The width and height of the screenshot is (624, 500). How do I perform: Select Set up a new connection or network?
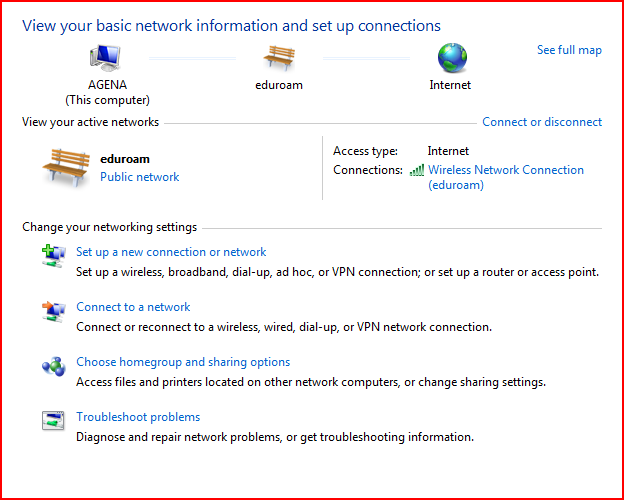(171, 252)
